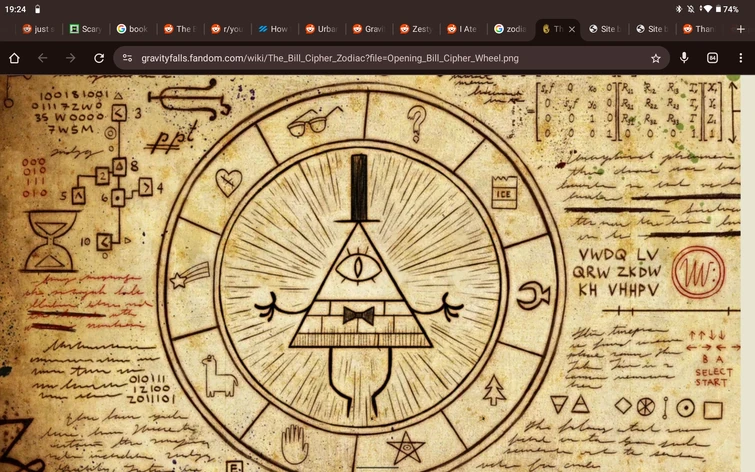Open the Google "zodia" tab
755x472 pixels.
click(510, 29)
